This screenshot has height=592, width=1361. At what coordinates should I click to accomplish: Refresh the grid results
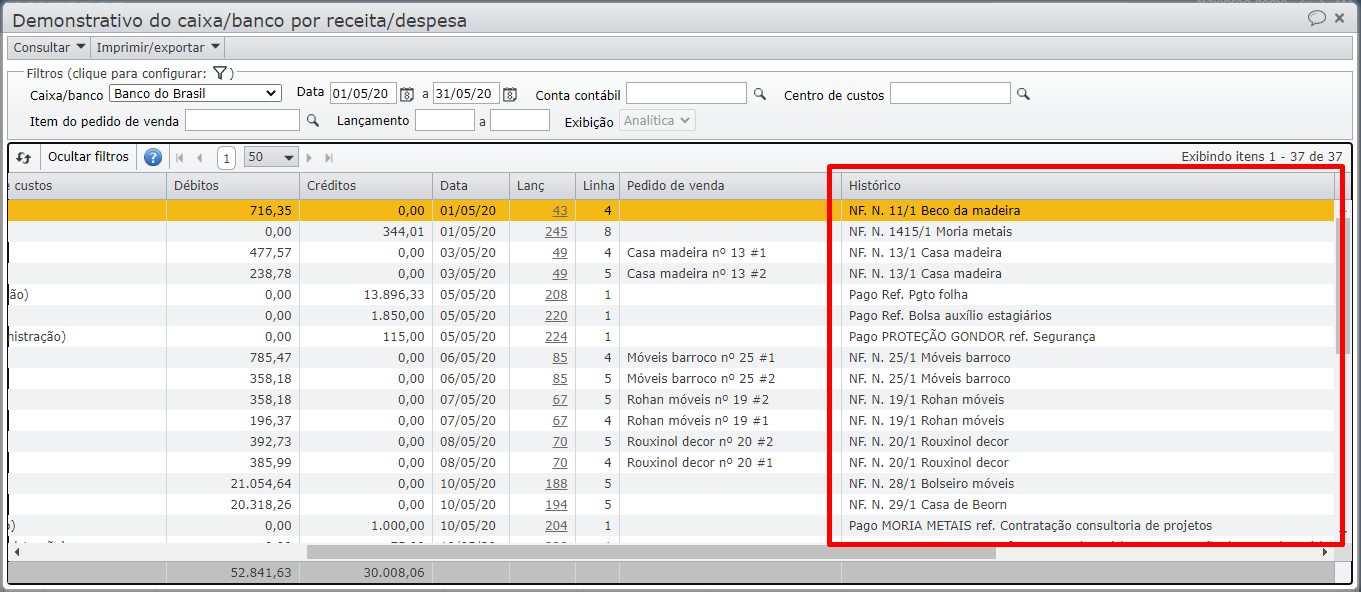coord(24,157)
